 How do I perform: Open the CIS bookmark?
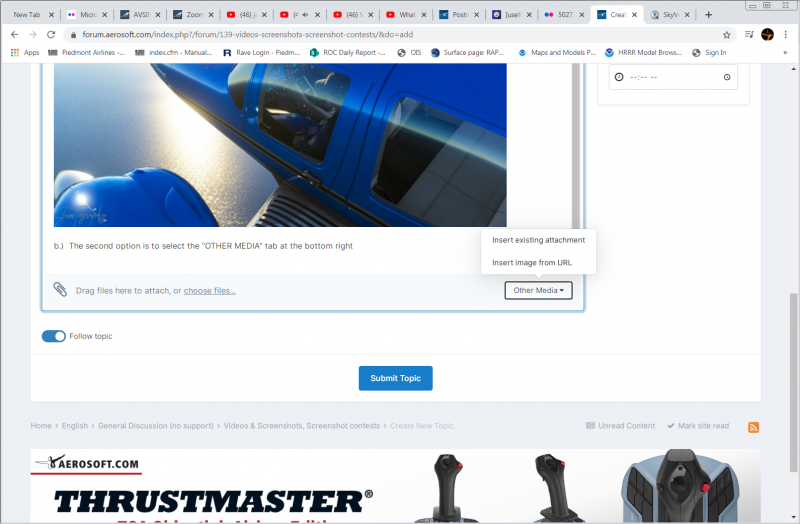410,53
